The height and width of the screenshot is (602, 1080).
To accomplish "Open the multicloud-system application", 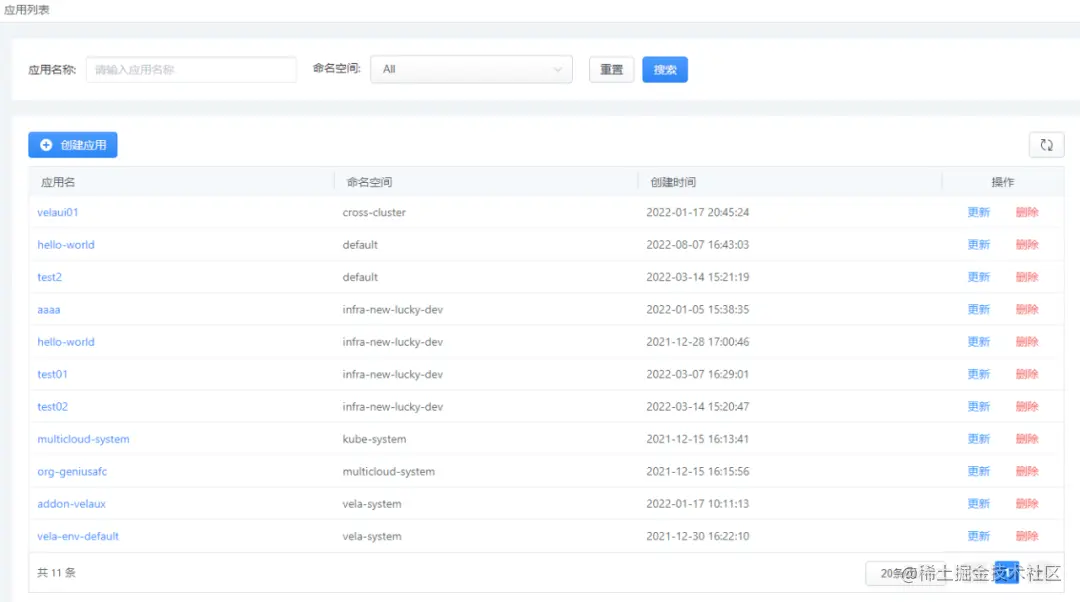I will point(83,438).
